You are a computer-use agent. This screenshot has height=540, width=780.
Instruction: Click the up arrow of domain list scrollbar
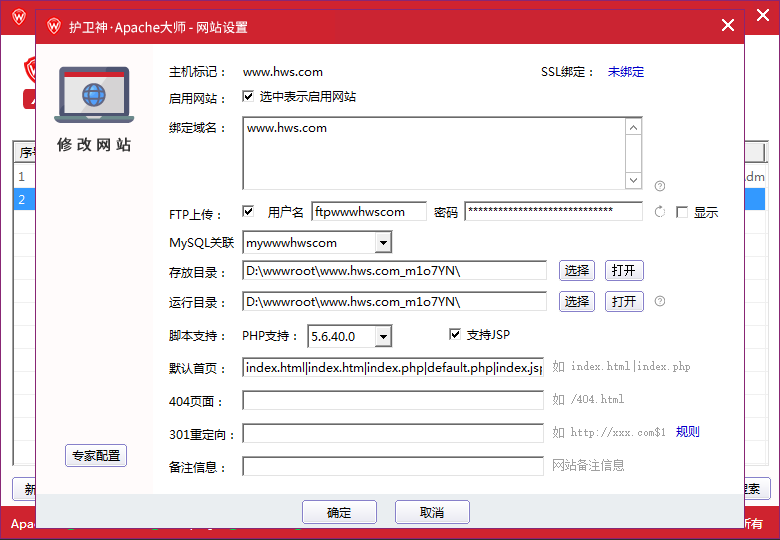633,128
